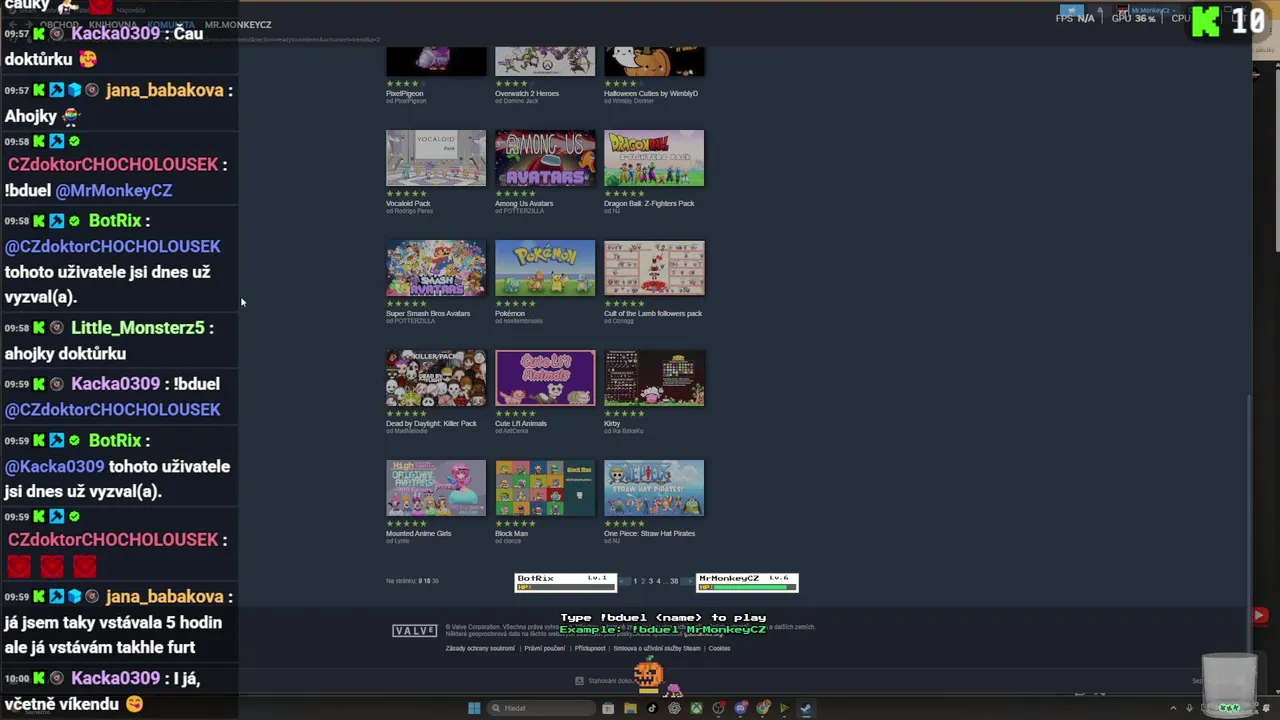Click the Valve logo in footer
The height and width of the screenshot is (720, 1280).
pos(414,631)
